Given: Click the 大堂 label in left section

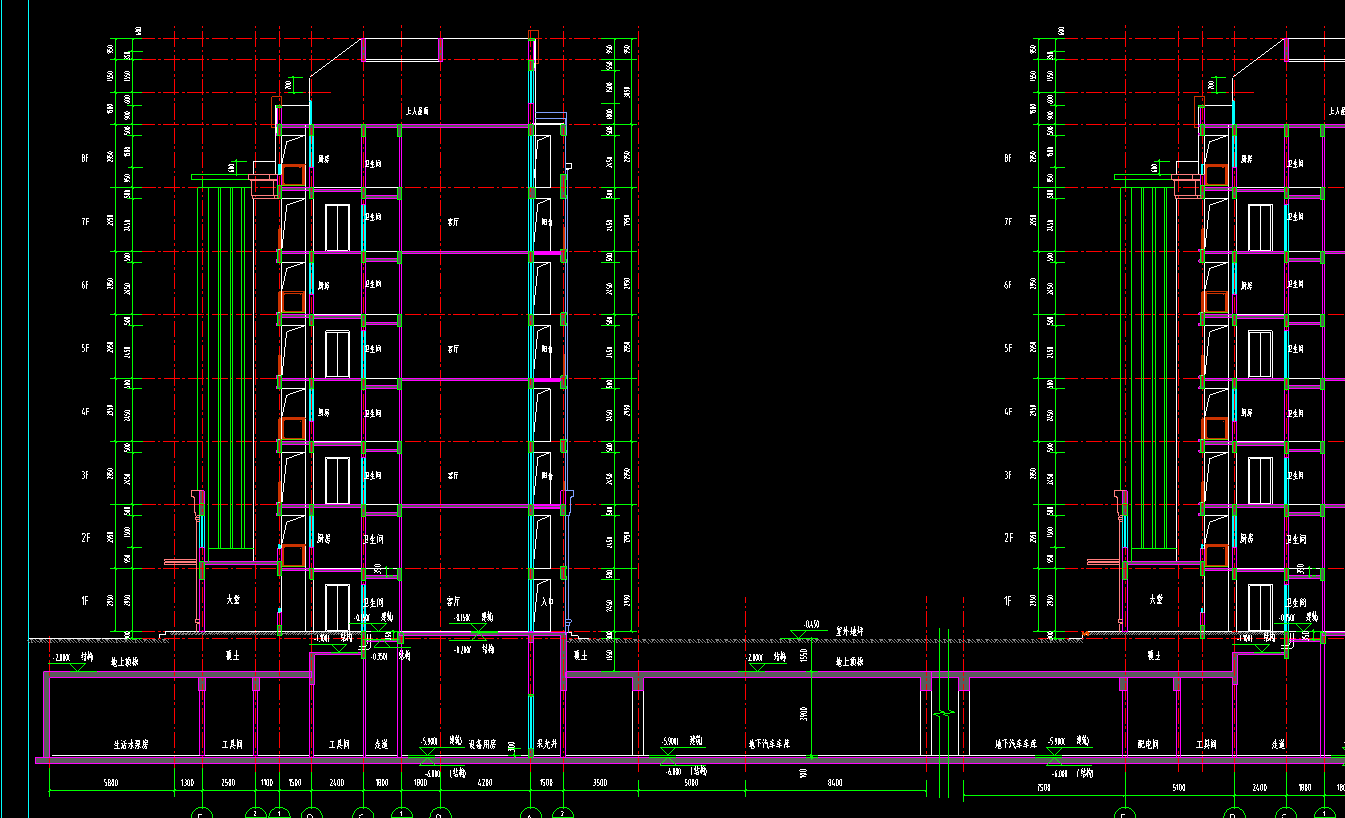Looking at the screenshot, I should [x=233, y=600].
